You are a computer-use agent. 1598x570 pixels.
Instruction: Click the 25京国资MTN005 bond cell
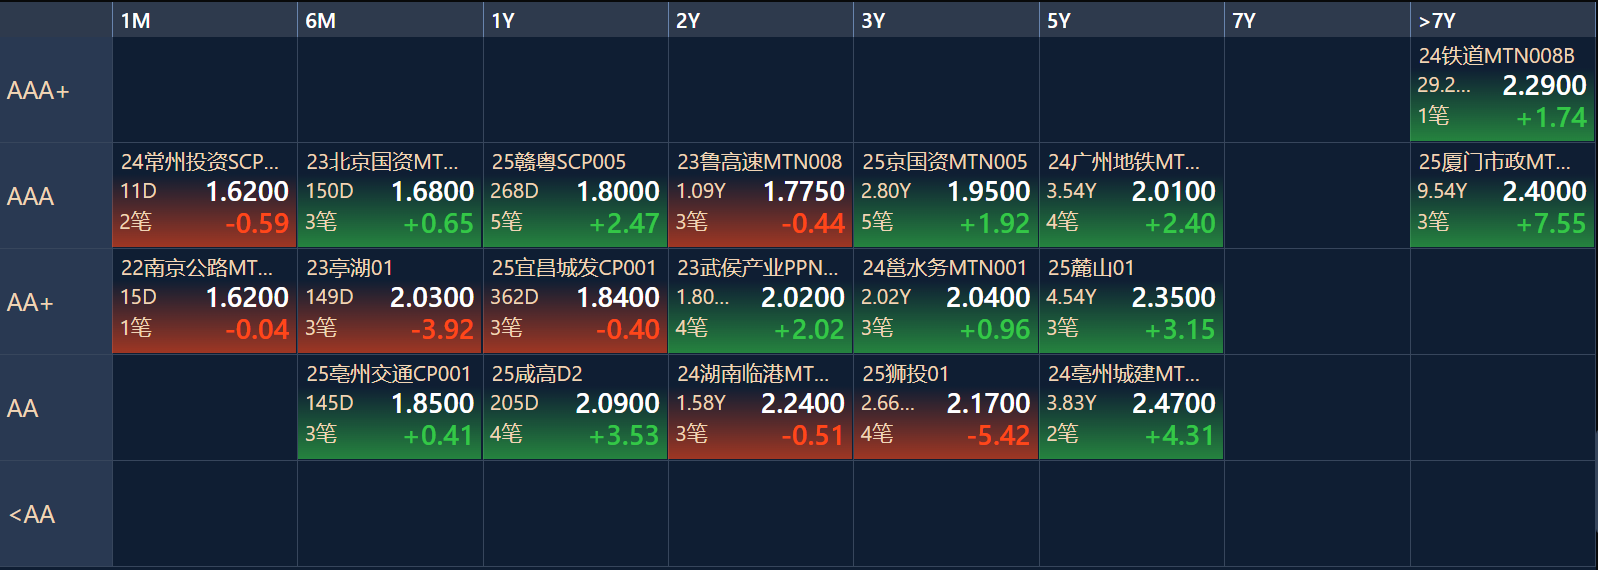946,195
